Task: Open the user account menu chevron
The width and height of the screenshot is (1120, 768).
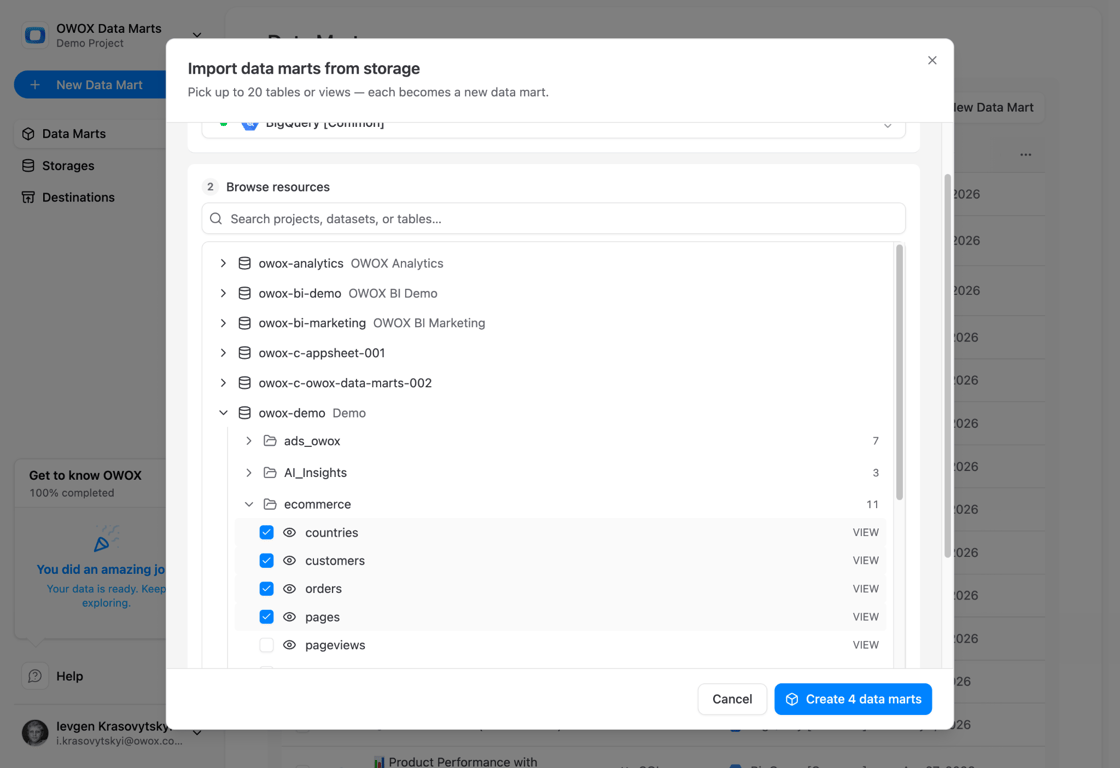Action: (197, 732)
